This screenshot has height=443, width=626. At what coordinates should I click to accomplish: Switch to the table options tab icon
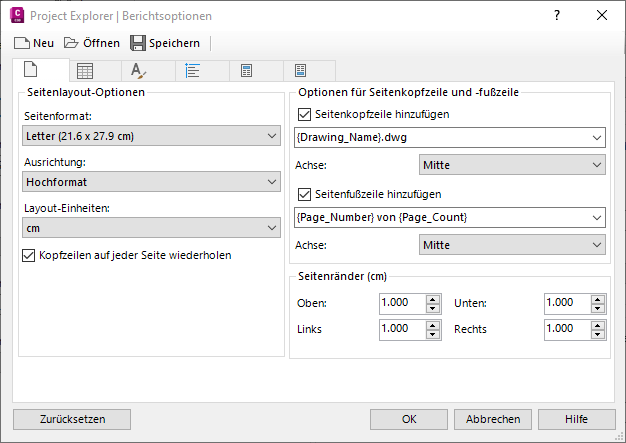point(85,70)
